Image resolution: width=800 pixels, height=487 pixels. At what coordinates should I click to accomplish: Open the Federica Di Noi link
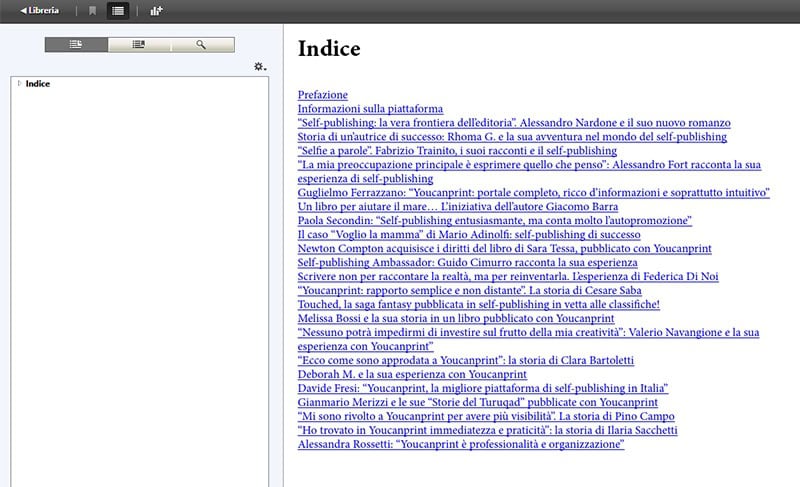508,276
